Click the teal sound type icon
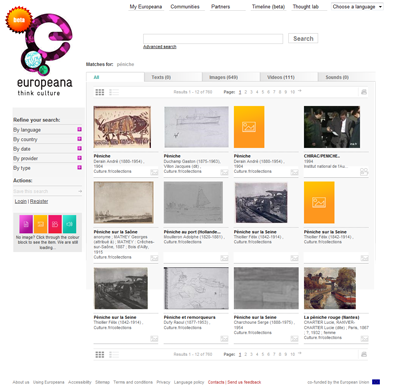The width and height of the screenshot is (400, 392). coord(69,224)
